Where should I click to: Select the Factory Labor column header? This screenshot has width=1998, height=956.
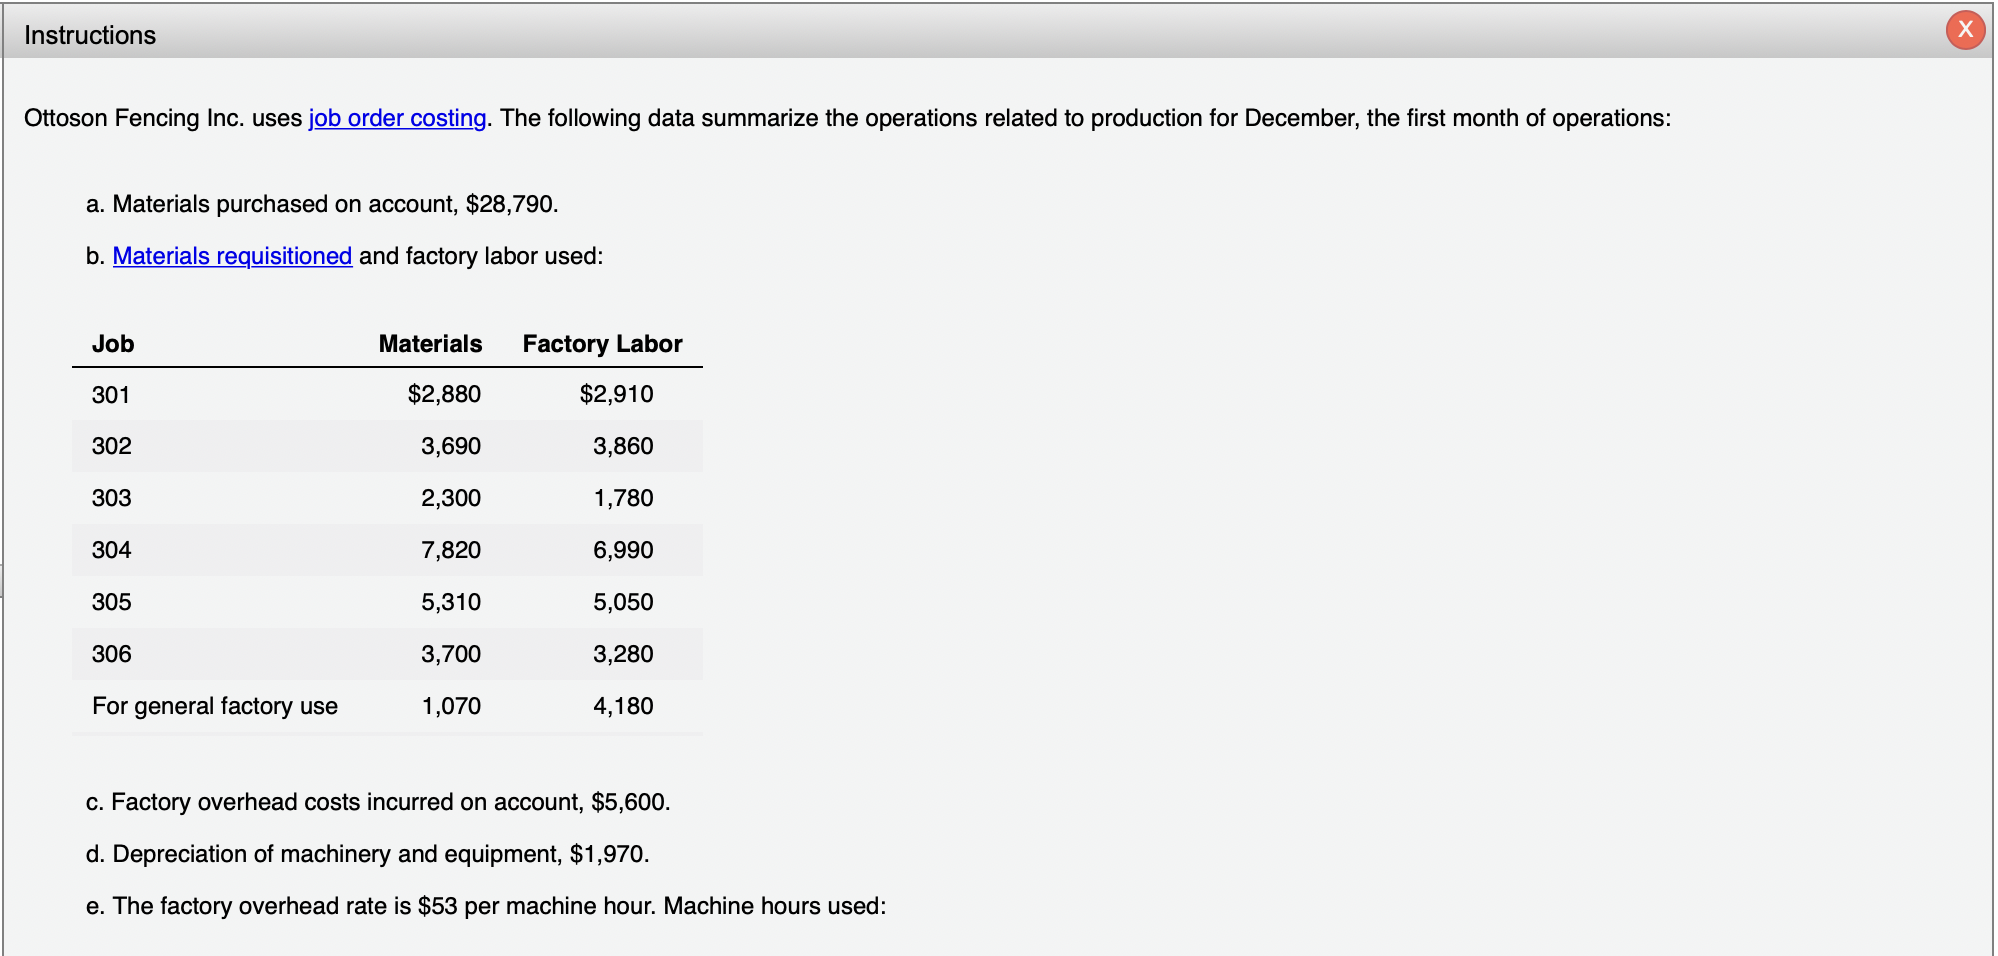[601, 344]
